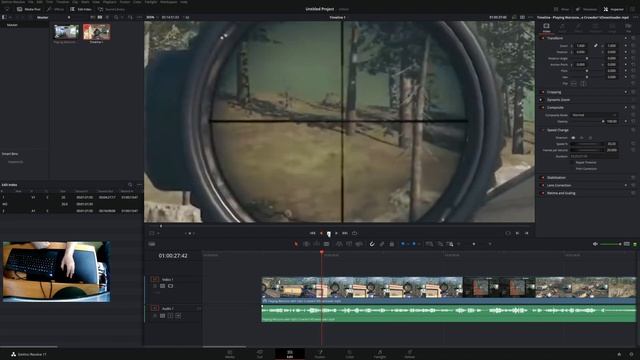Click the Overwrite Clip icon
640x360 pixels.
(x=349, y=244)
